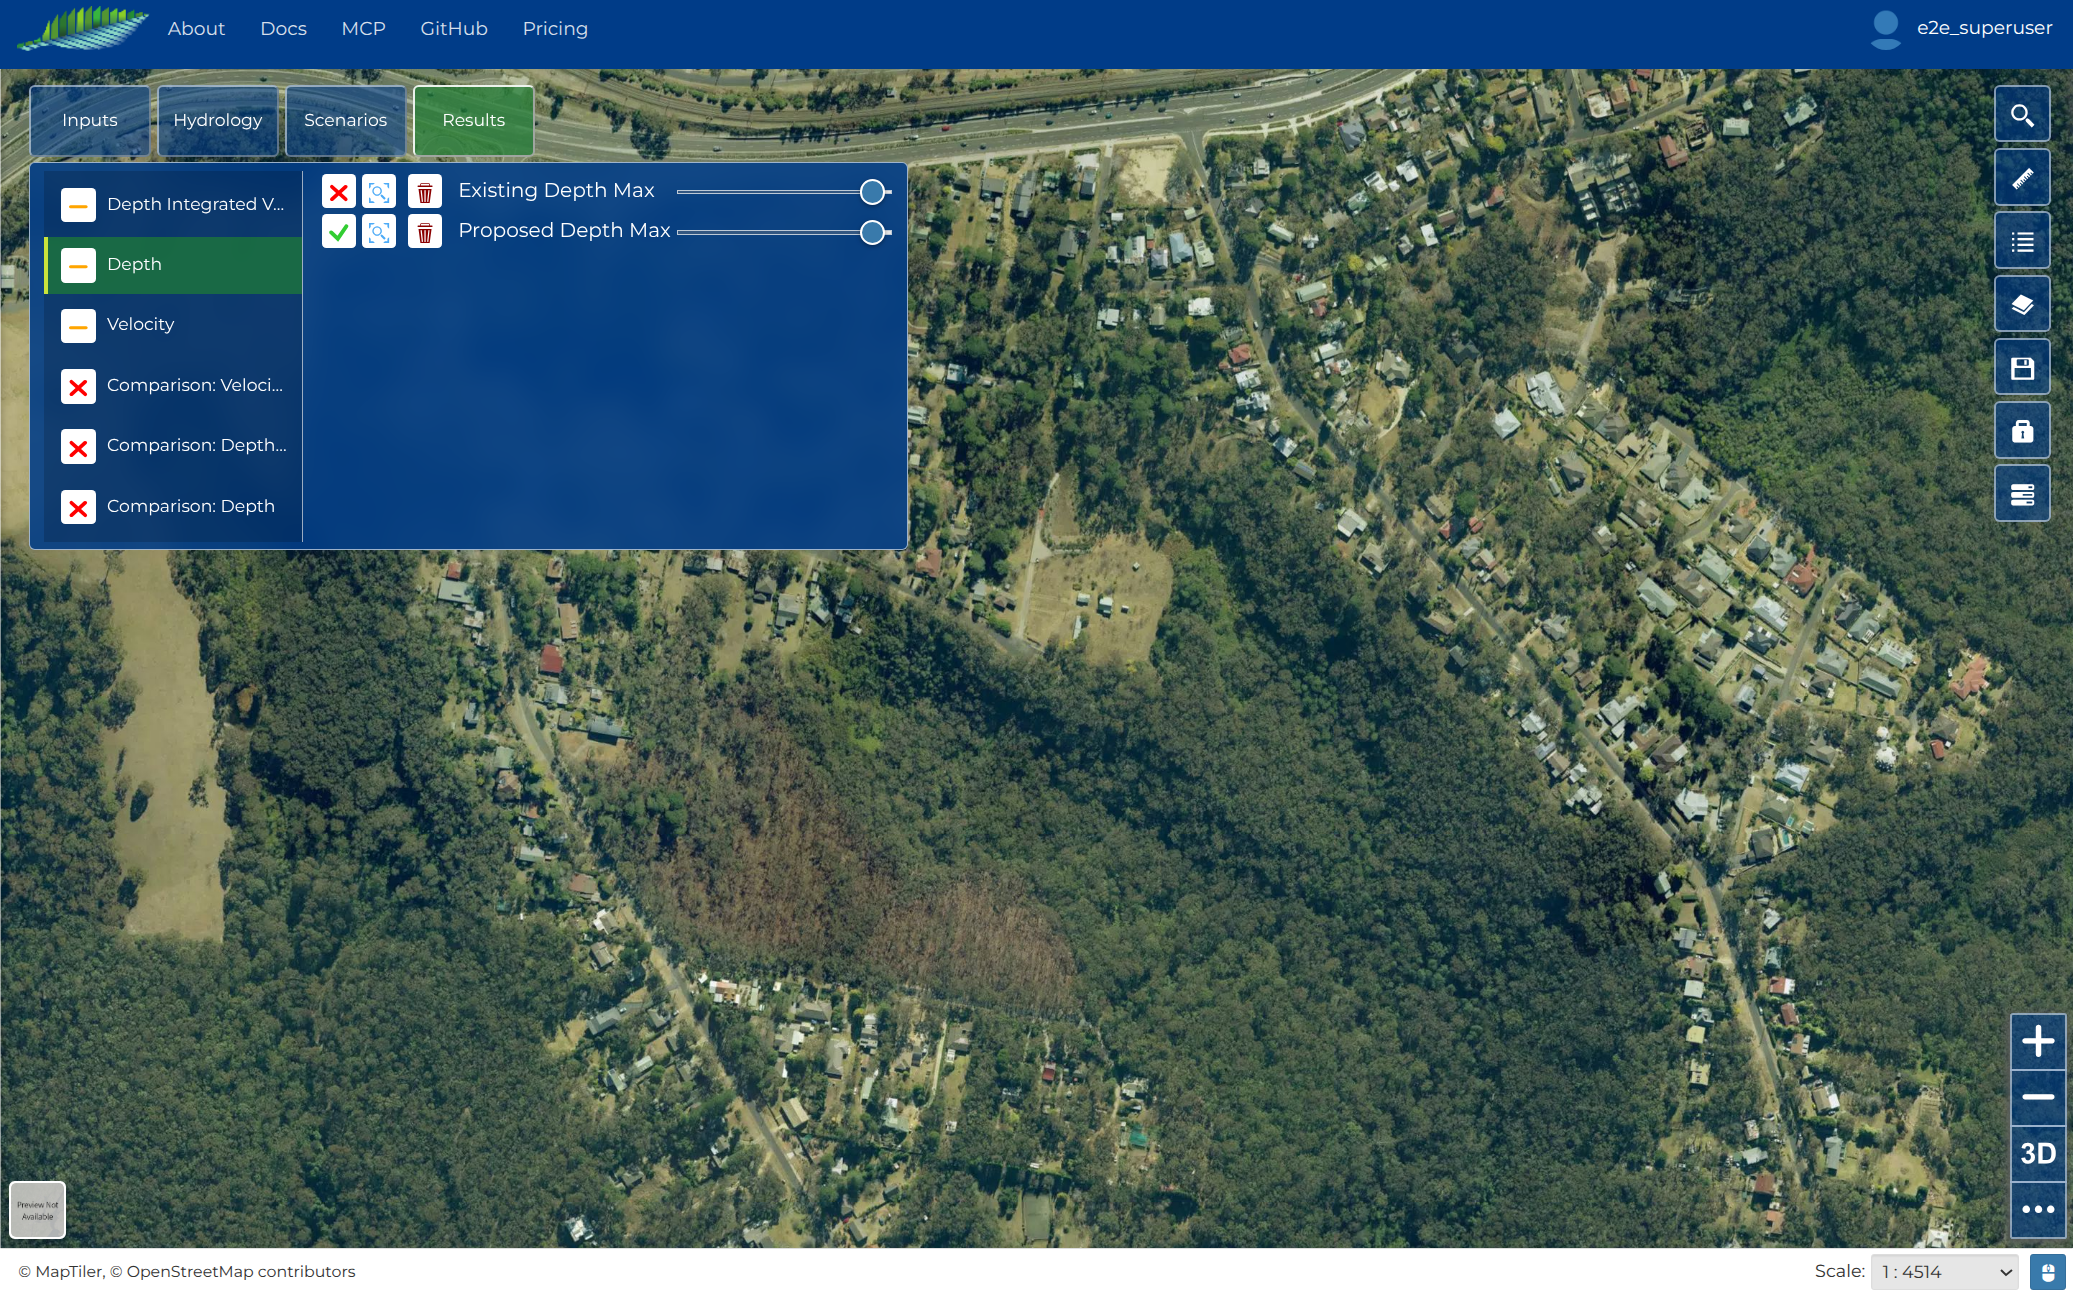Zoom in with the plus button
The image size is (2073, 1297).
pos(2038,1041)
